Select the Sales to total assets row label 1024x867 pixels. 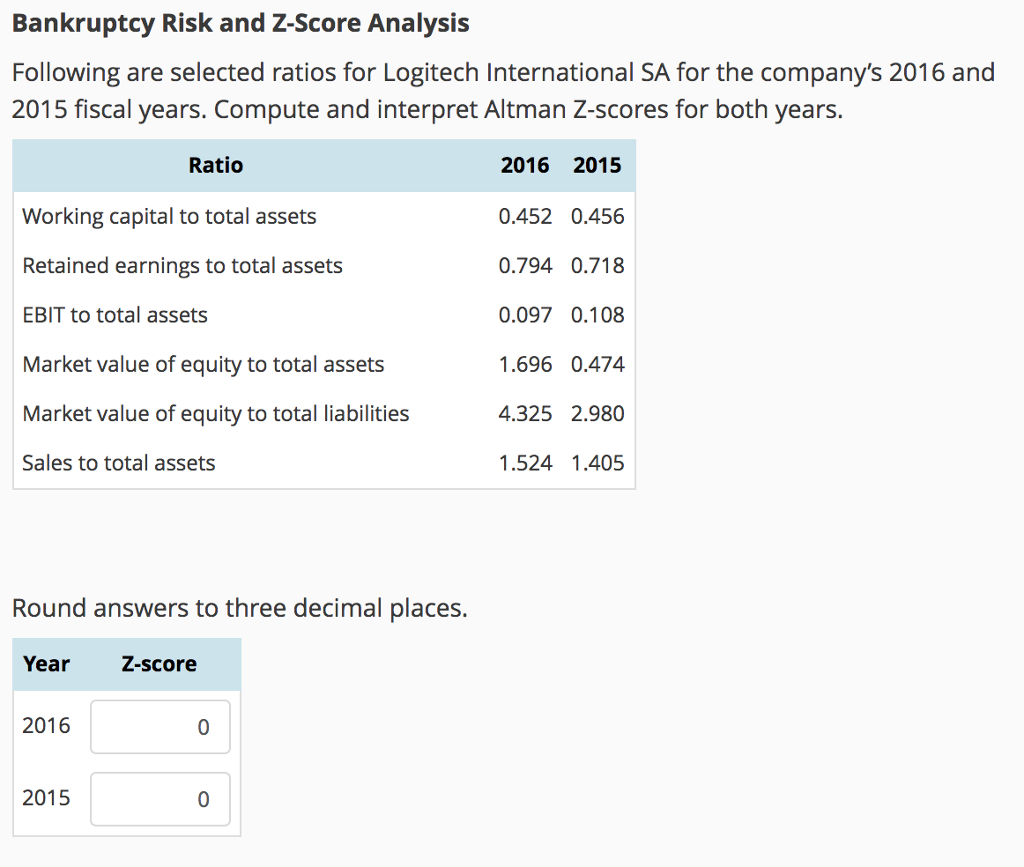point(118,462)
